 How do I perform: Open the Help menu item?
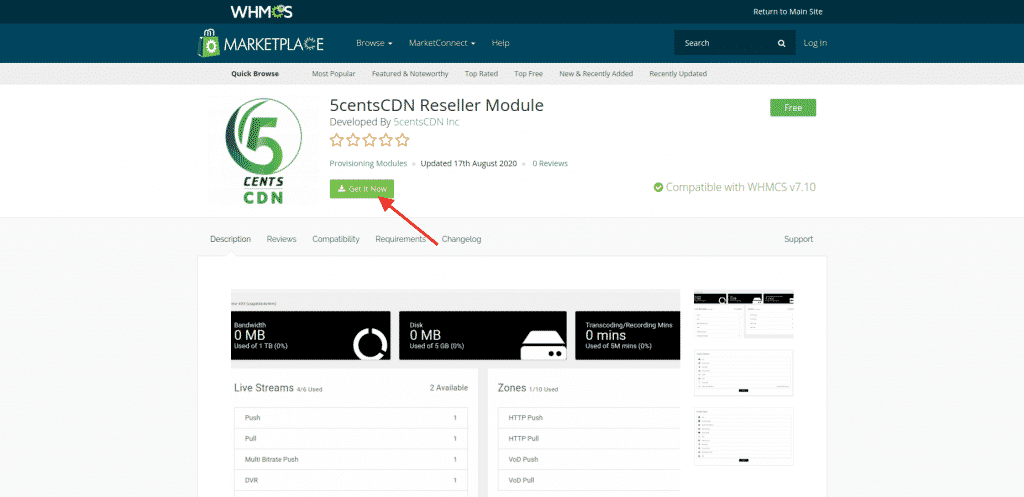click(x=500, y=43)
